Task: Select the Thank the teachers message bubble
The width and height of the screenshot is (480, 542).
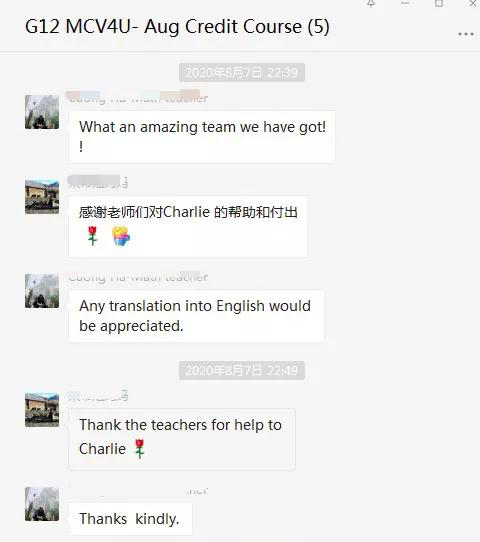Action: click(182, 439)
